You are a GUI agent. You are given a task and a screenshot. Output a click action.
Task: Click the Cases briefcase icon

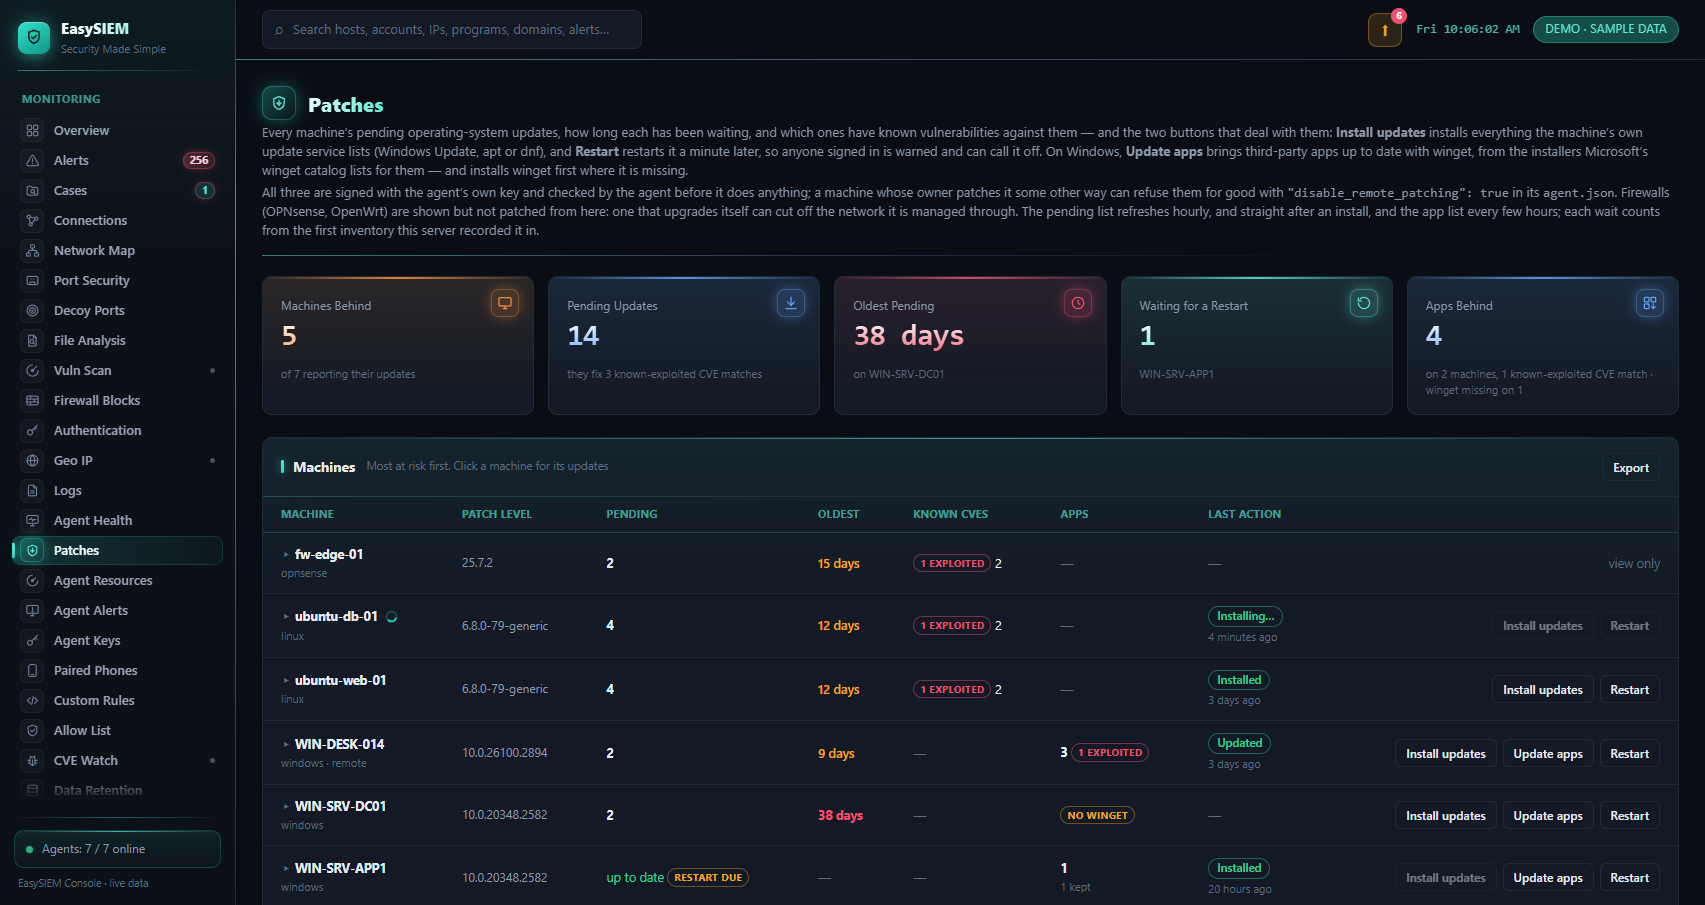coord(33,191)
